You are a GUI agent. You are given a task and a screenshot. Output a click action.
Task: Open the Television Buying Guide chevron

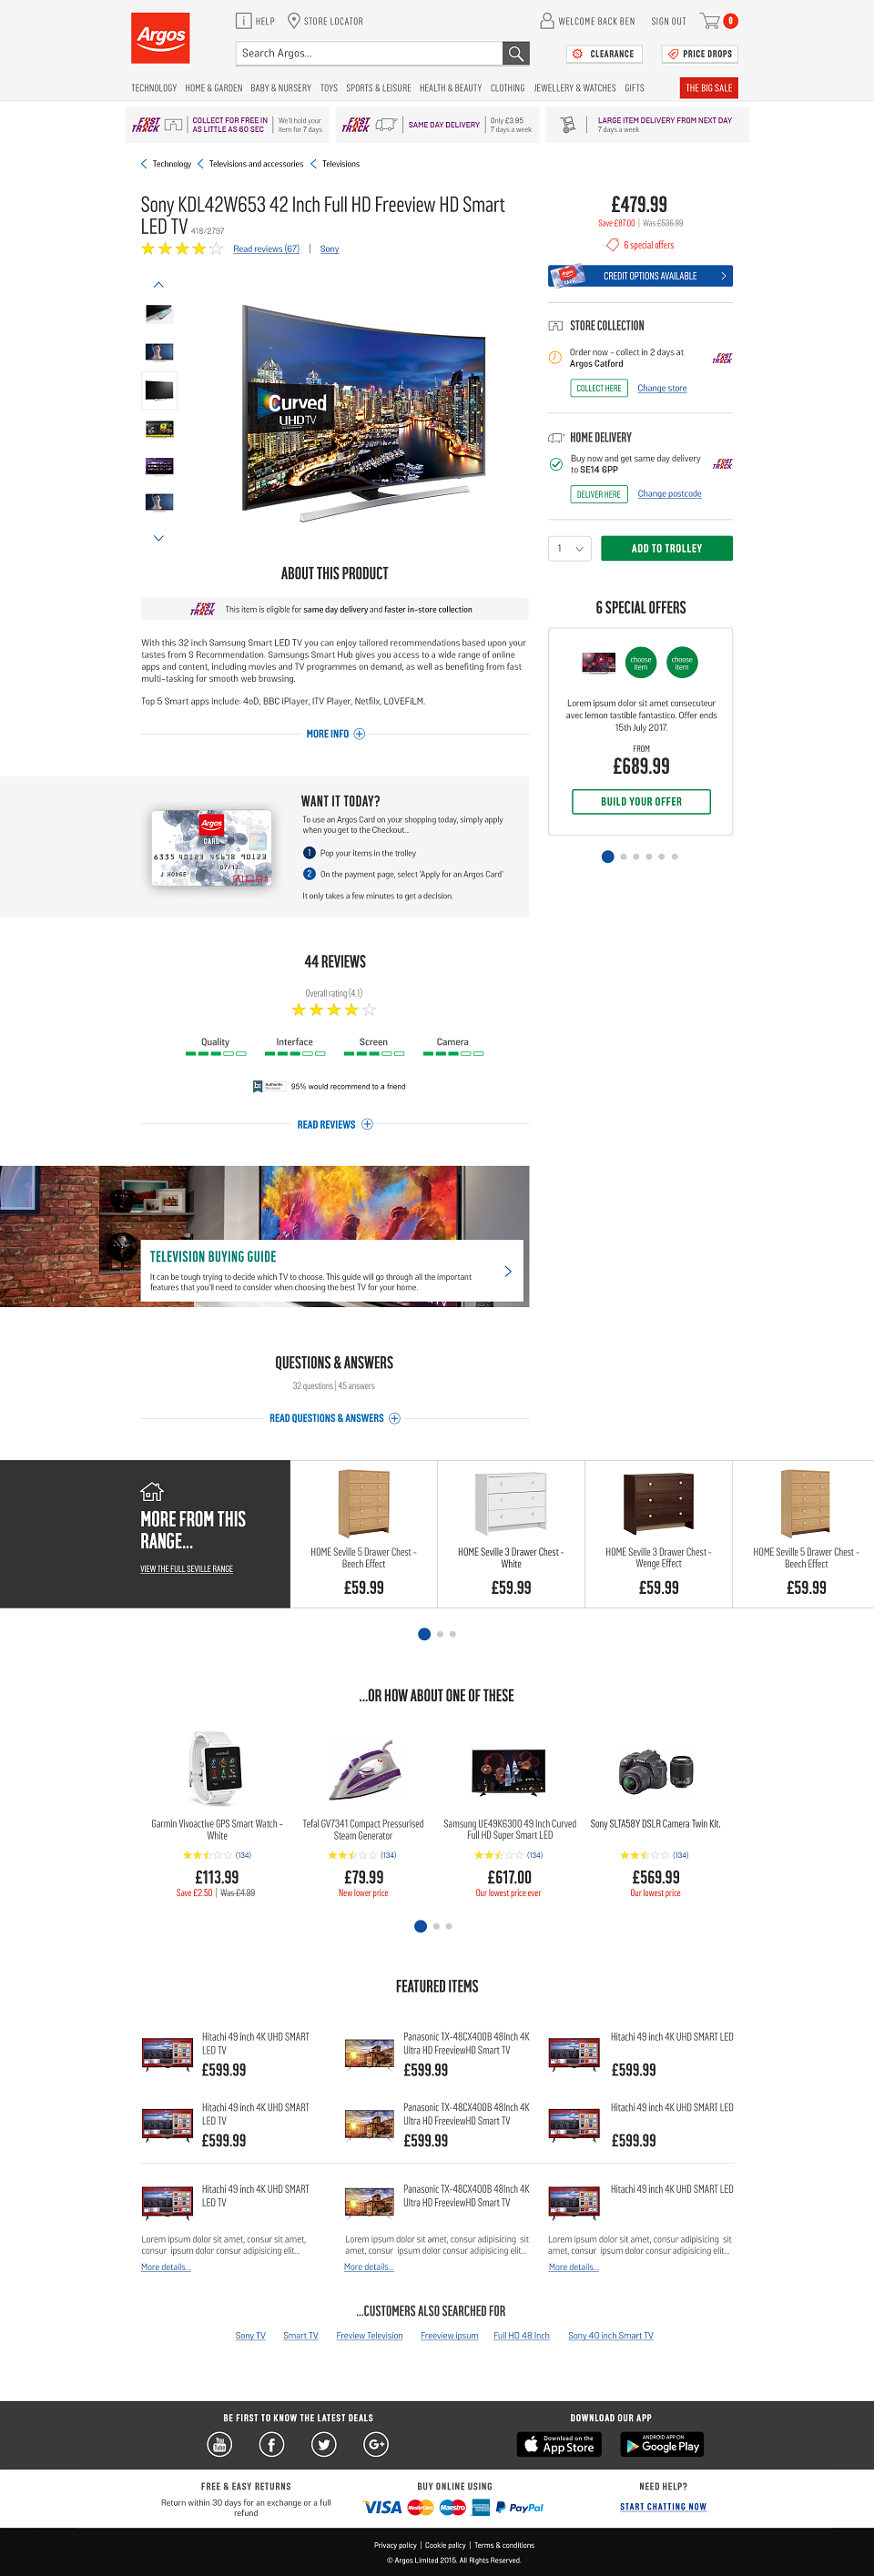click(508, 1271)
